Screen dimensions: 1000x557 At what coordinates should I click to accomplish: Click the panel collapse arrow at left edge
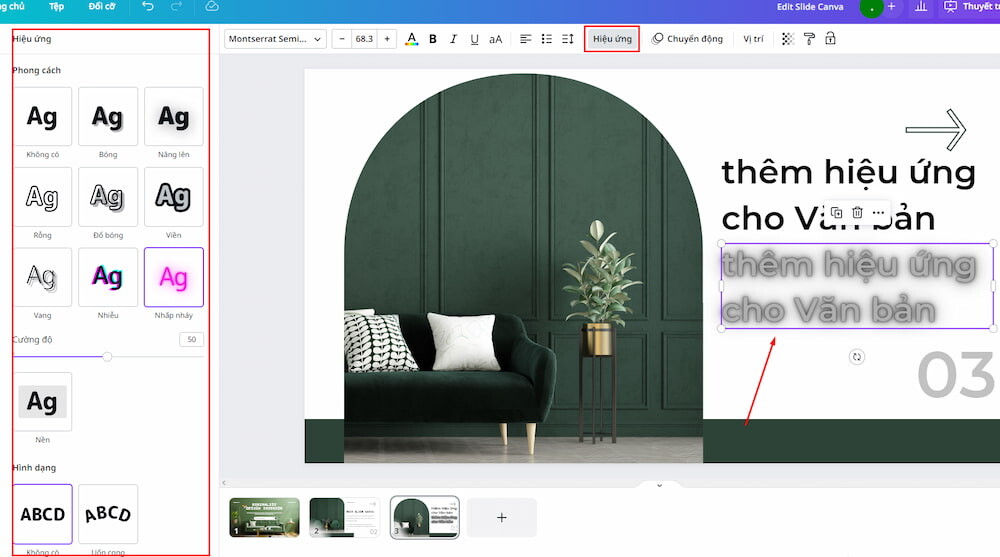click(x=224, y=483)
